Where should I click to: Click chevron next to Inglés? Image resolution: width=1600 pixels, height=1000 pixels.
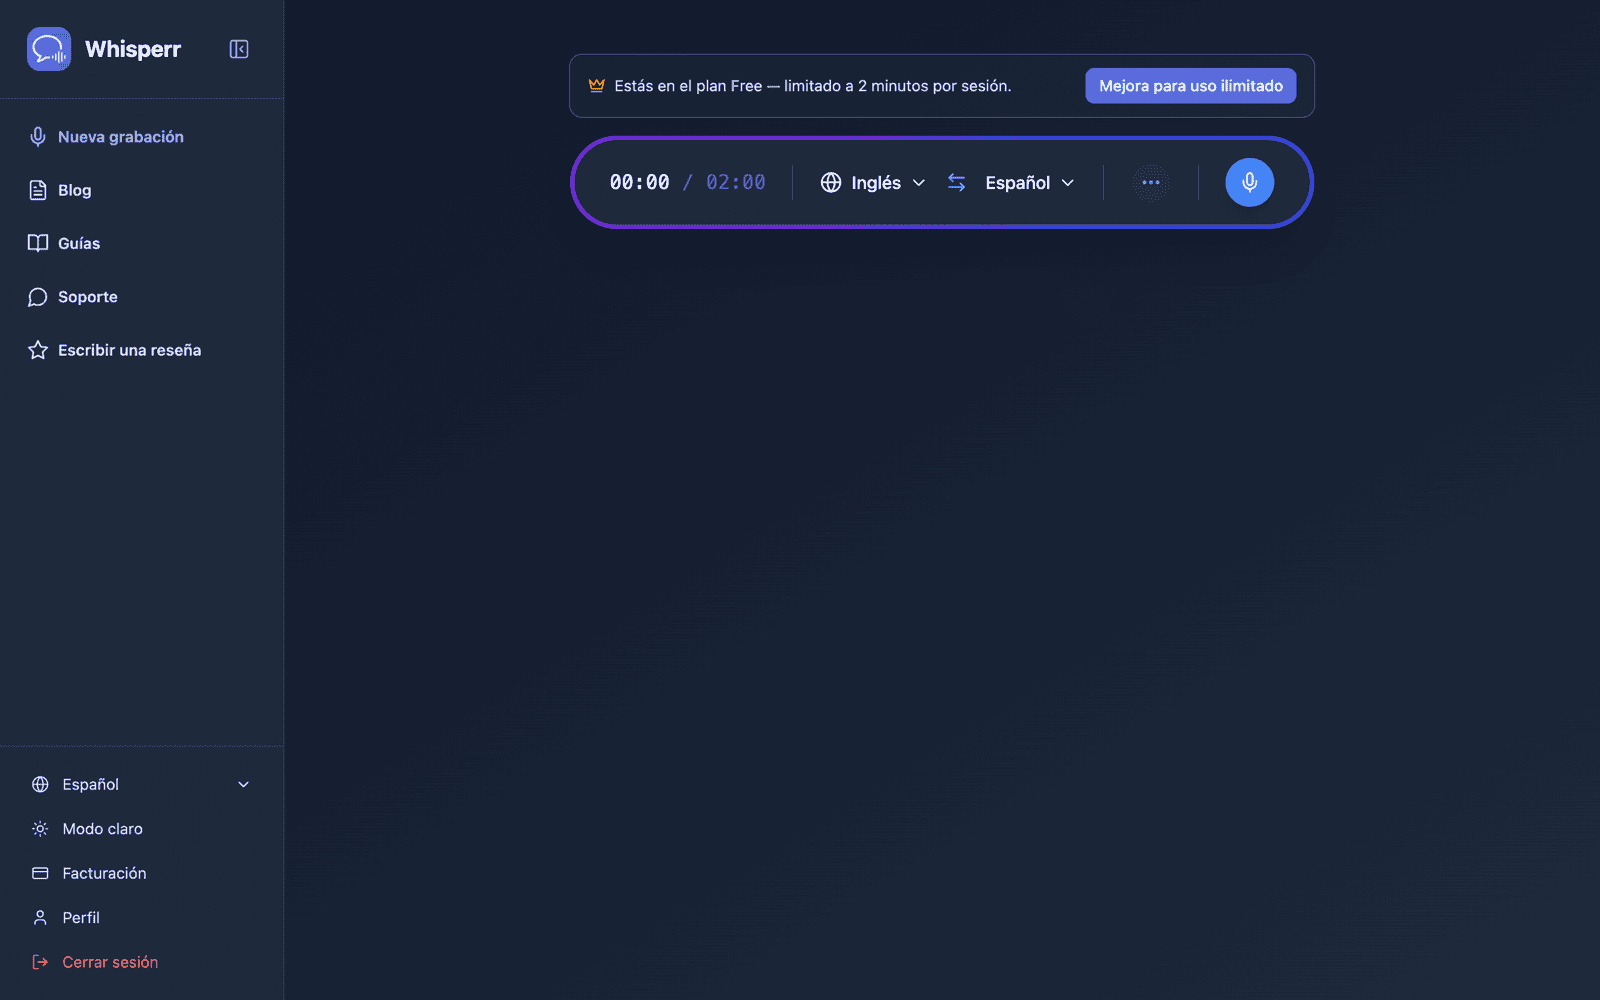pos(919,183)
